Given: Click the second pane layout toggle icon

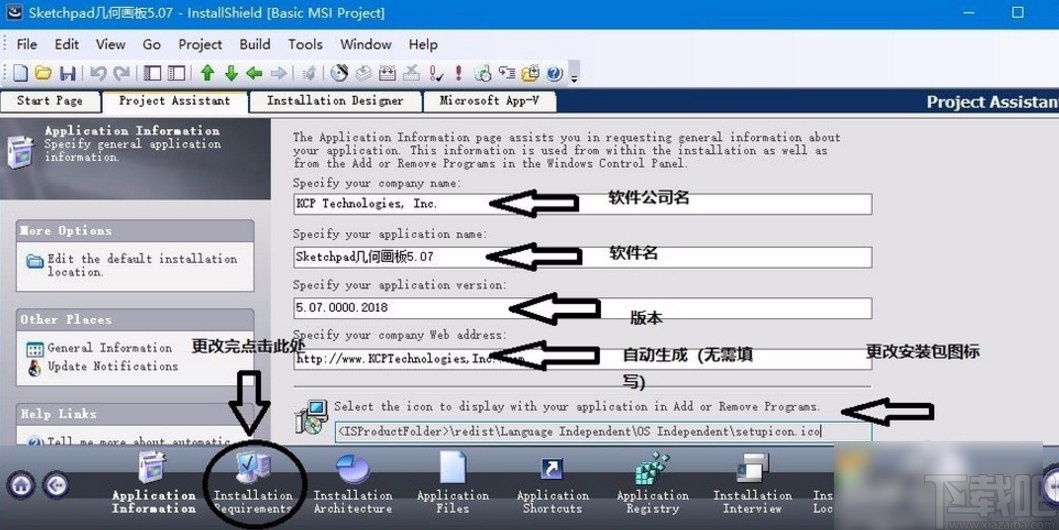Looking at the screenshot, I should 176,73.
